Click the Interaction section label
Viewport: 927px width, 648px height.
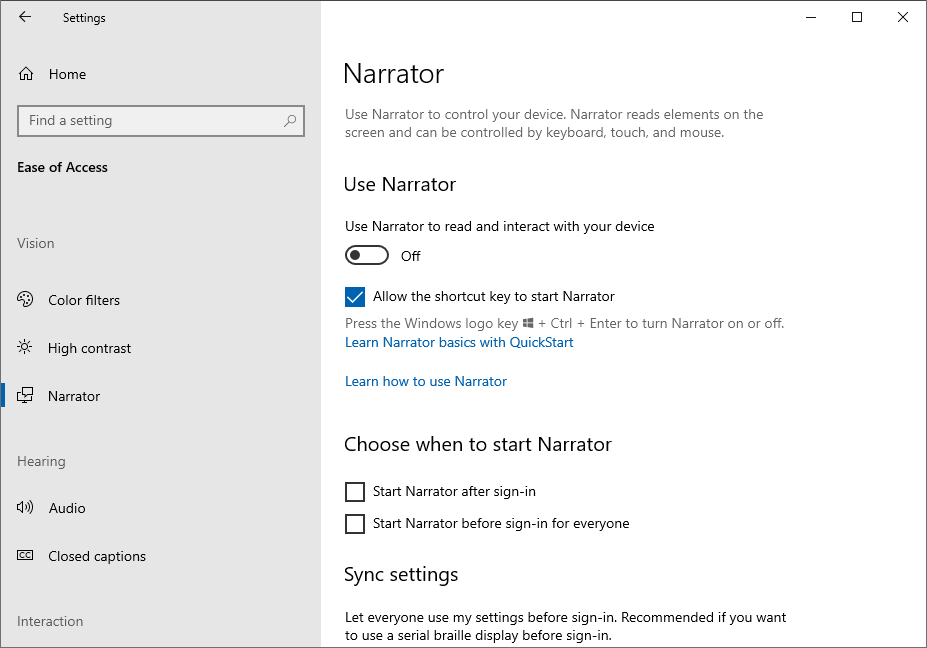50,621
